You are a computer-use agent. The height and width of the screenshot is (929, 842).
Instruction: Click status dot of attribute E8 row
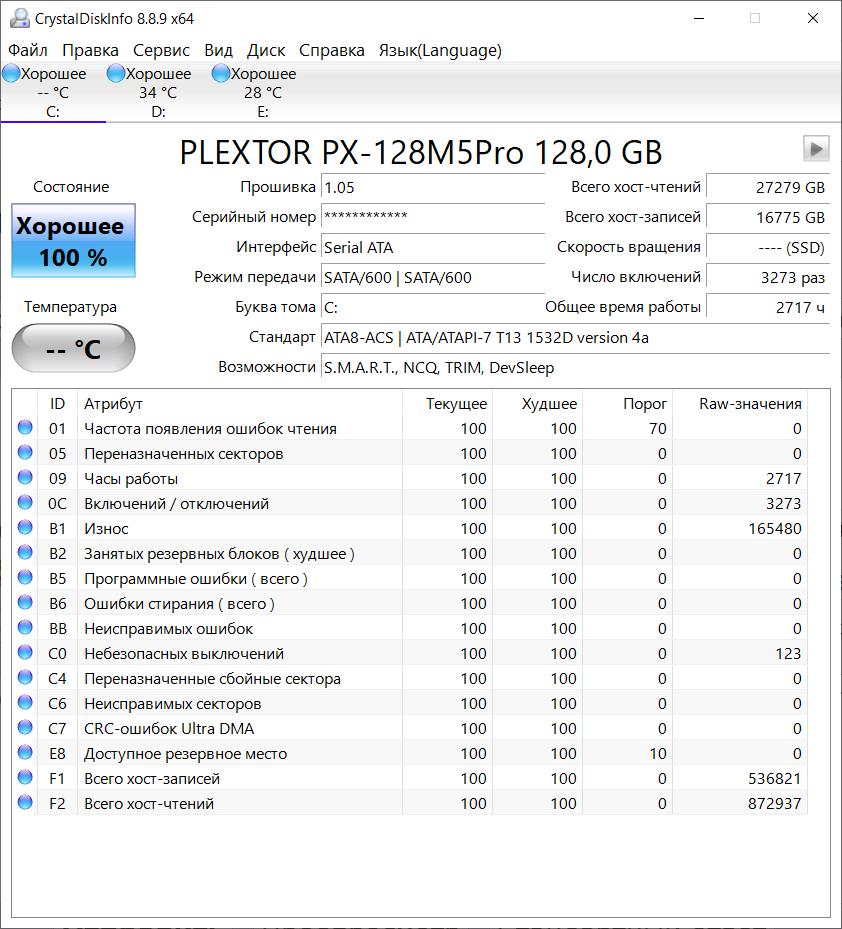pyautogui.click(x=25, y=752)
